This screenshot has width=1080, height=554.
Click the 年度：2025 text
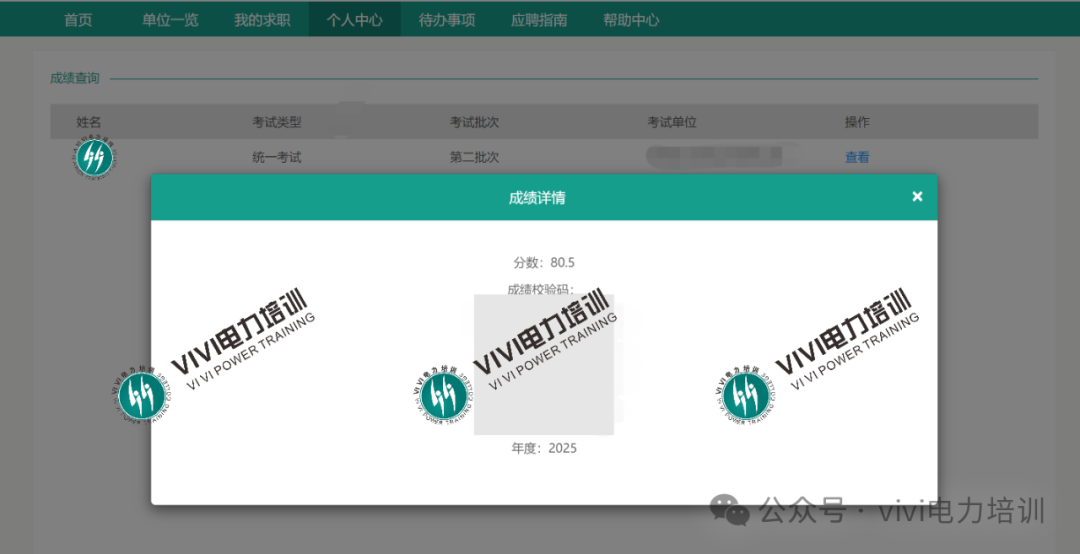(543, 448)
